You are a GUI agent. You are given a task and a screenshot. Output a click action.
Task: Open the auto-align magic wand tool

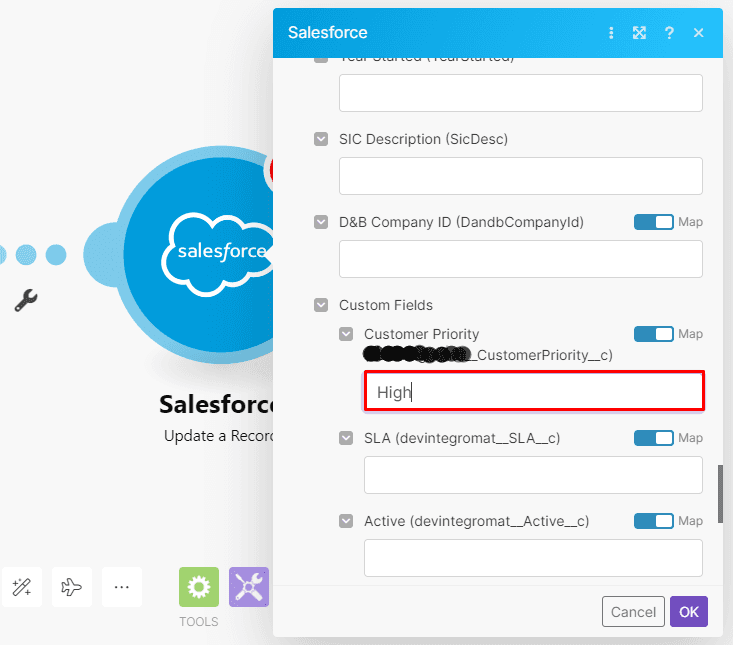(22, 587)
